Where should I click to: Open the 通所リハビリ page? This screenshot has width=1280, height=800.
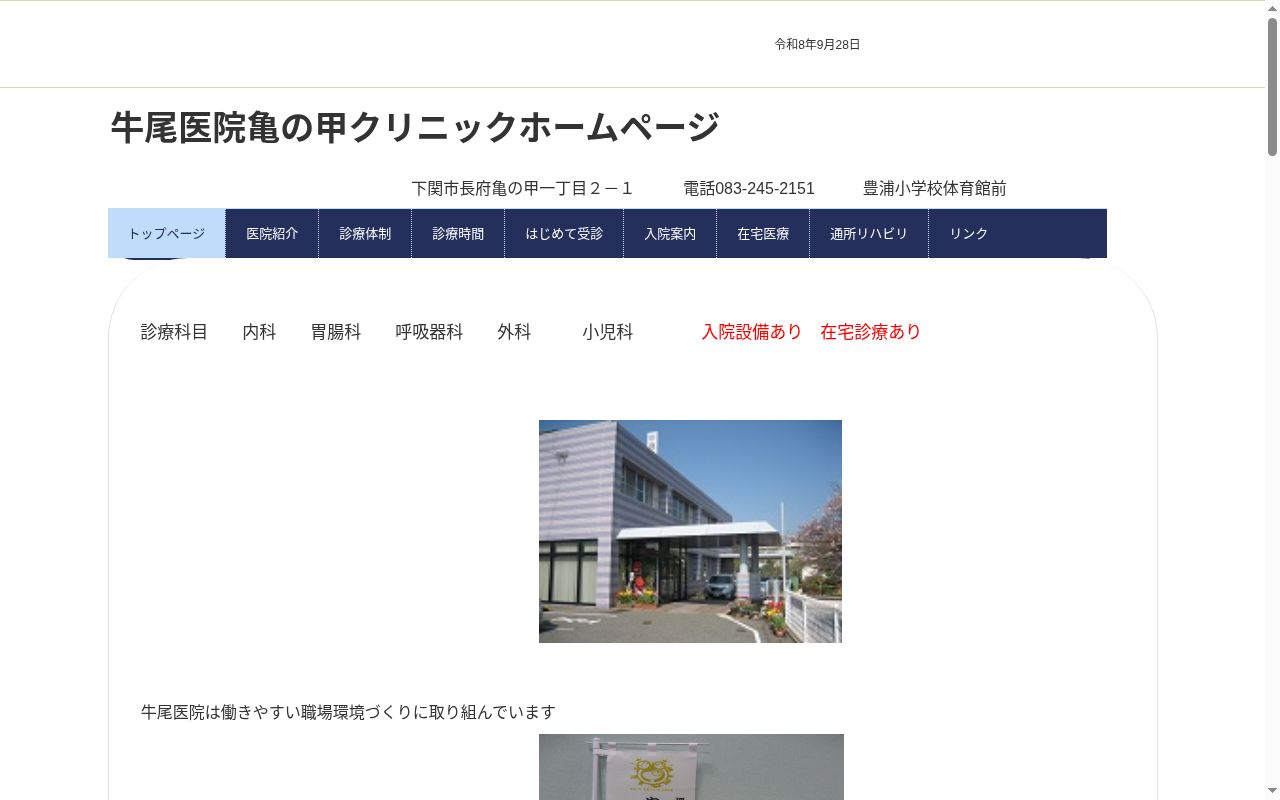869,233
